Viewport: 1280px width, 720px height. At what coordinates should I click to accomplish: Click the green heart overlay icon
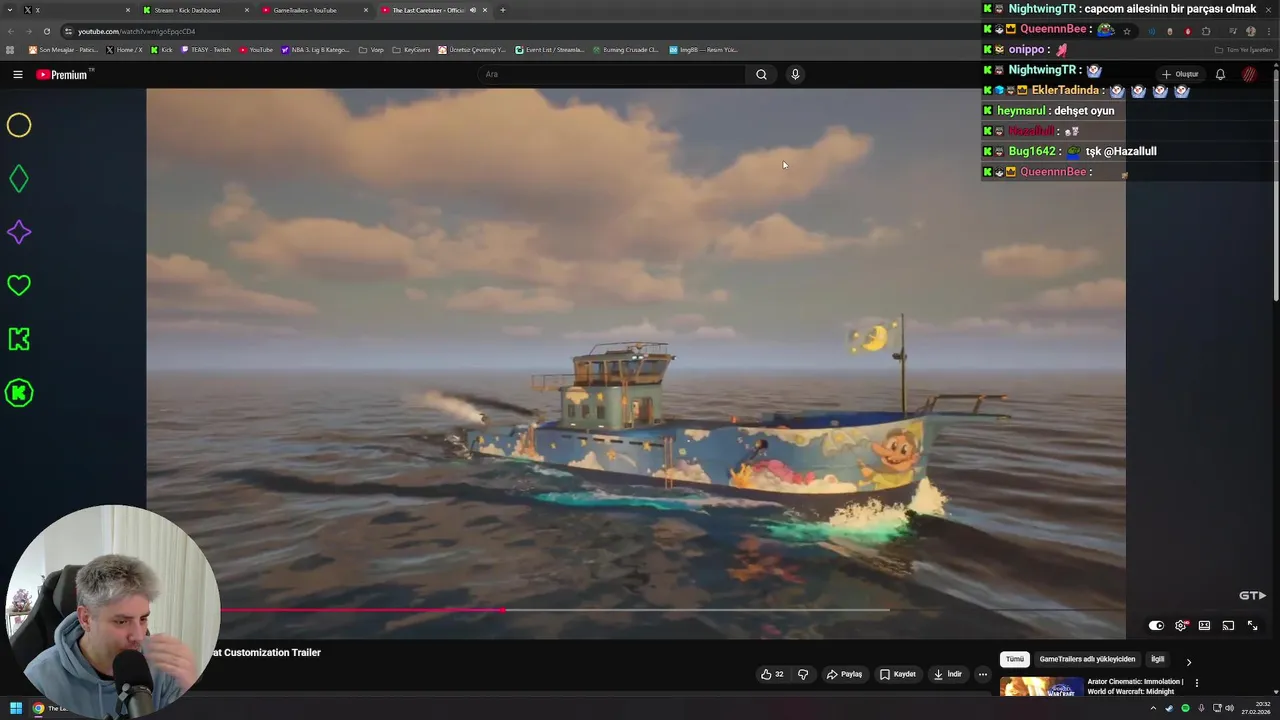(x=19, y=285)
